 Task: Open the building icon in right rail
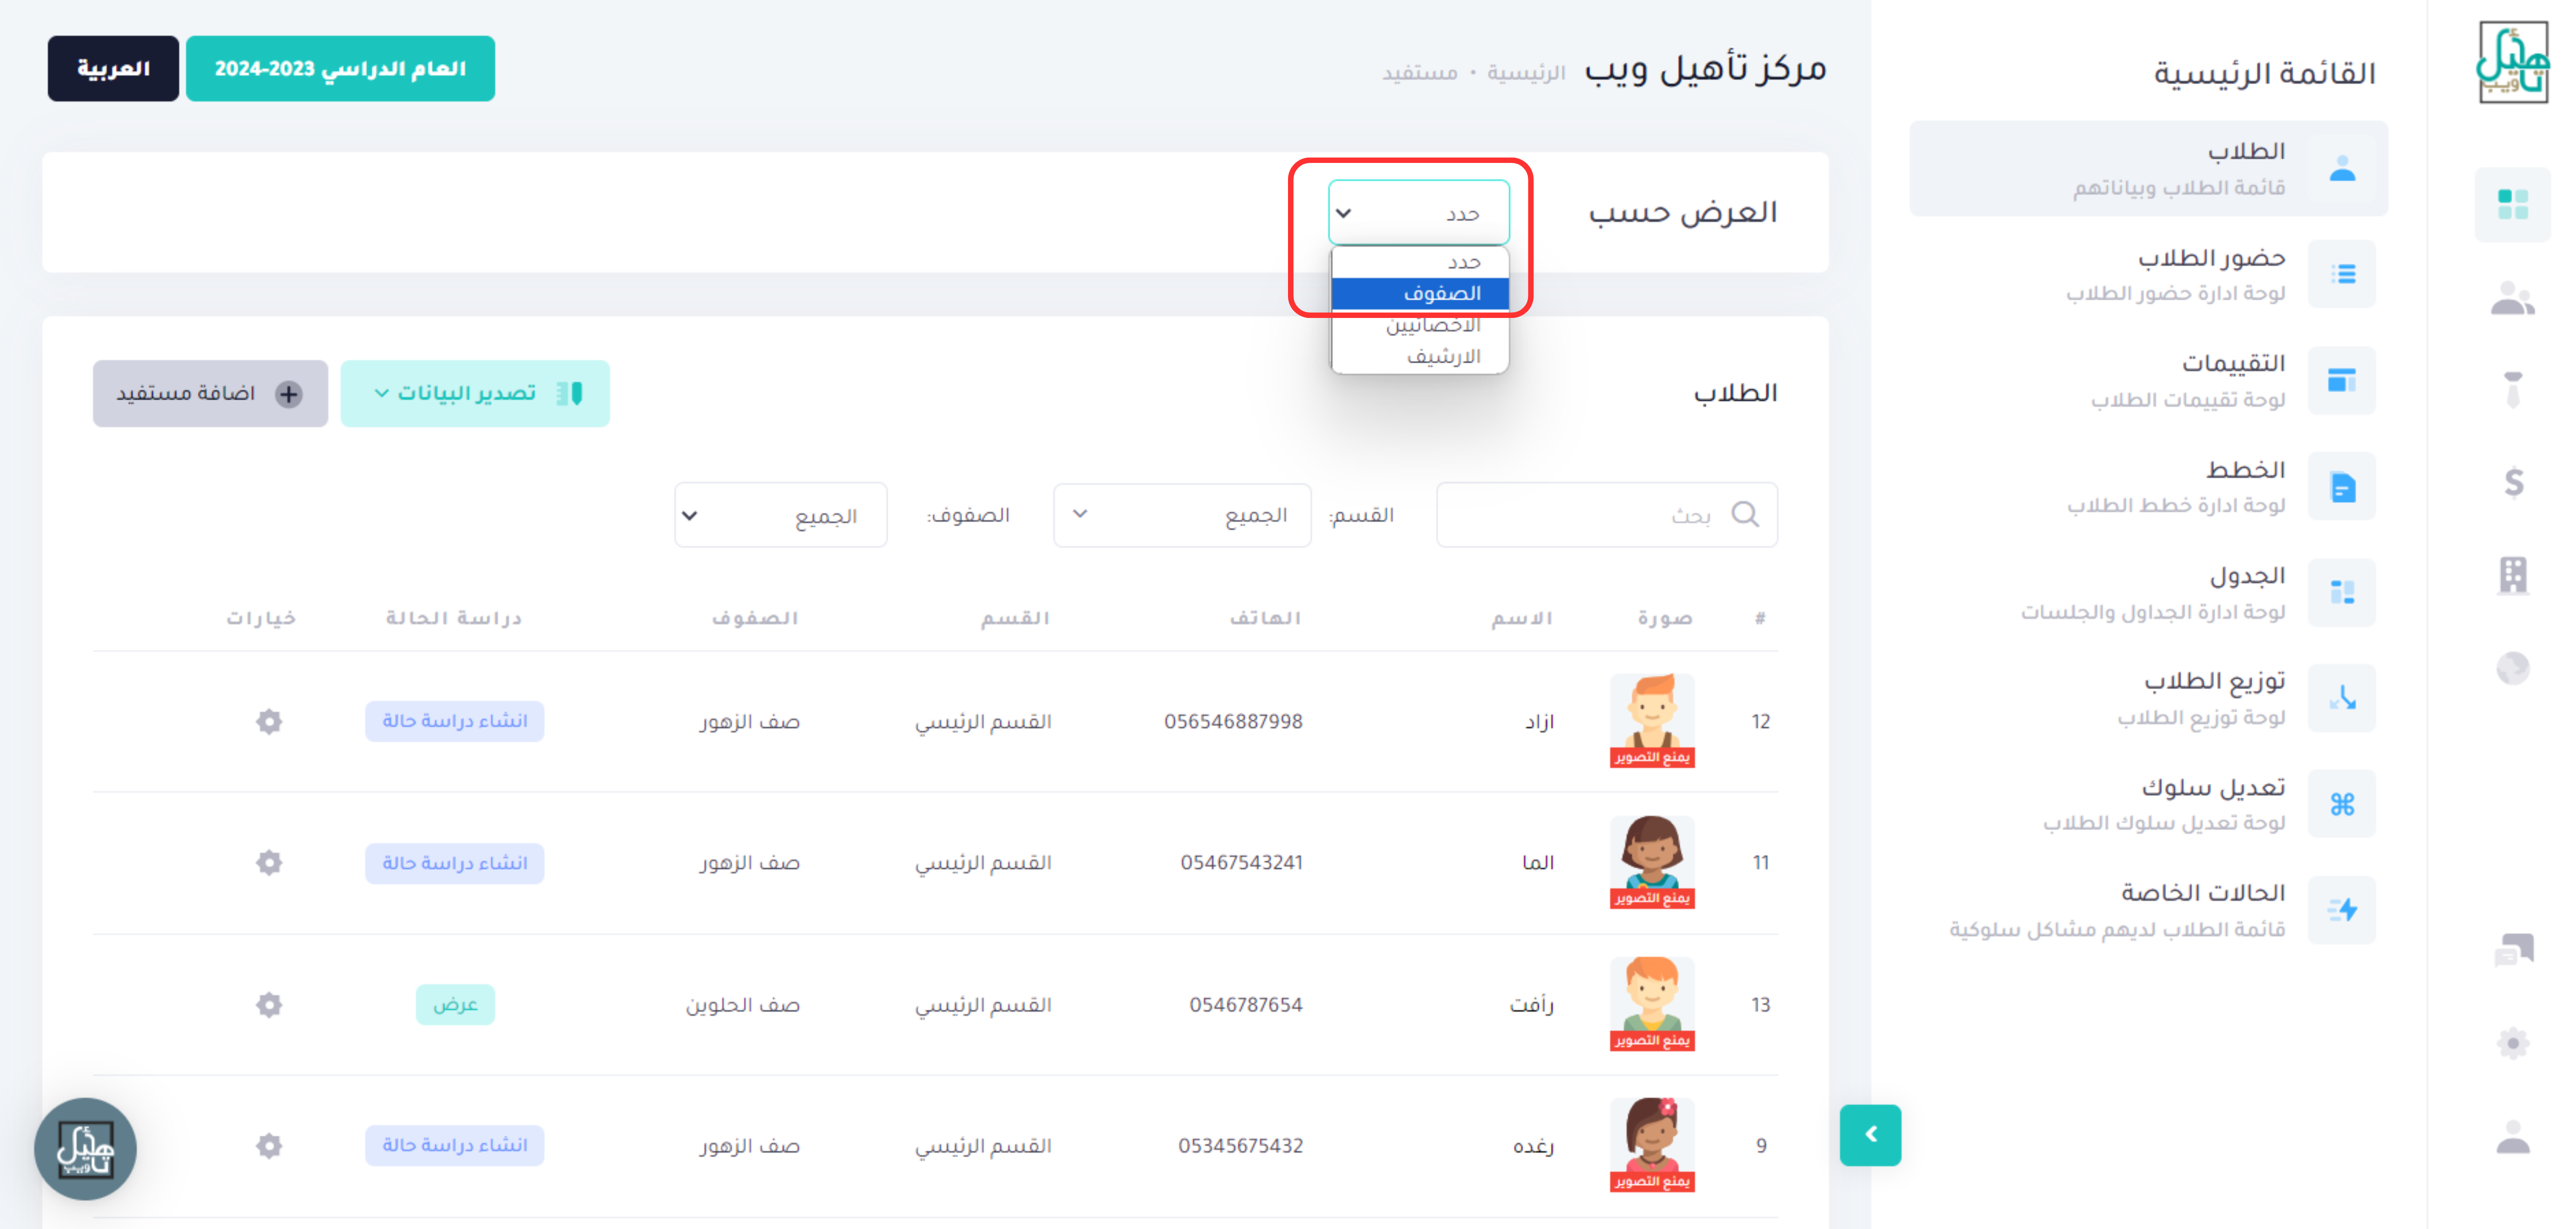click(2513, 575)
